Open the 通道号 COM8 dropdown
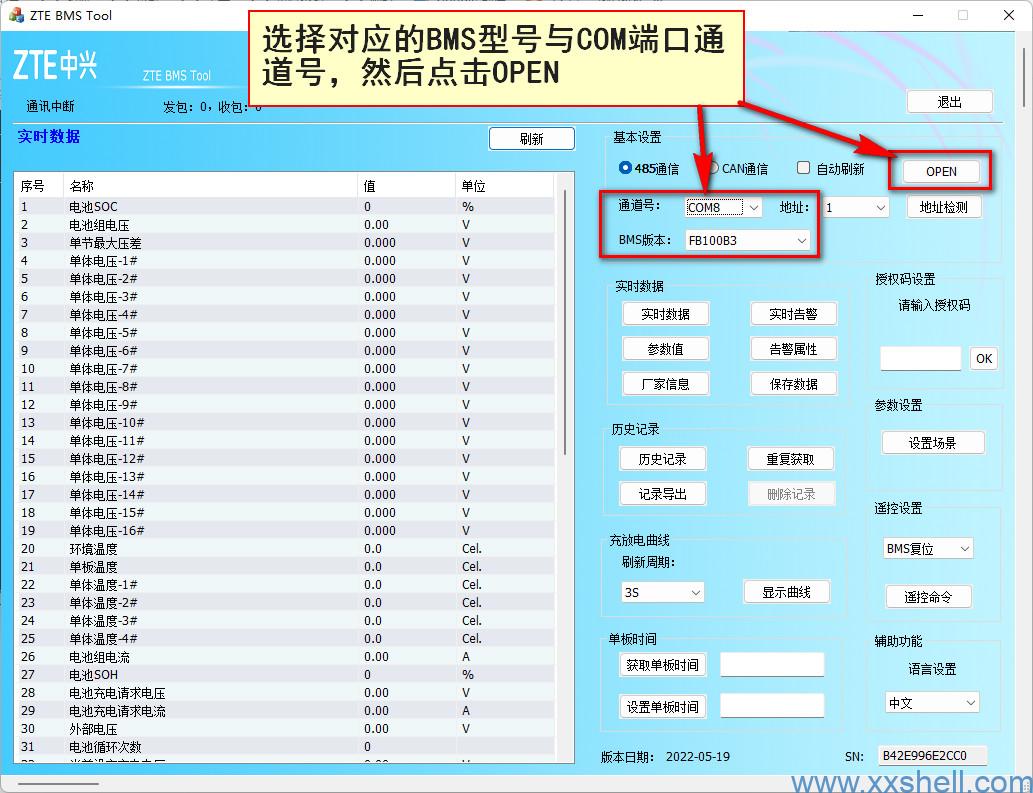This screenshot has height=793, width=1033. point(724,207)
